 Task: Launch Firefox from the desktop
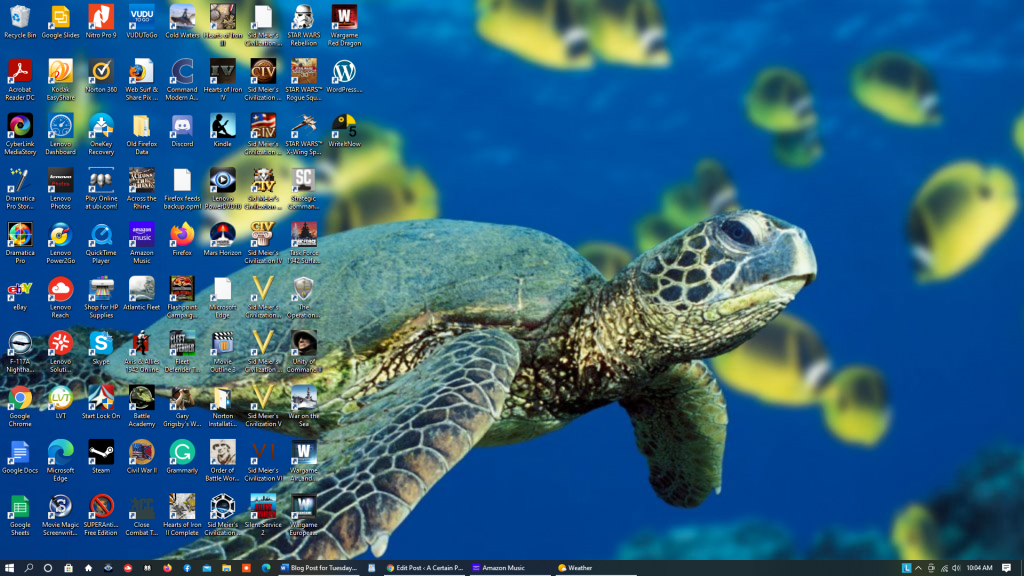click(182, 235)
